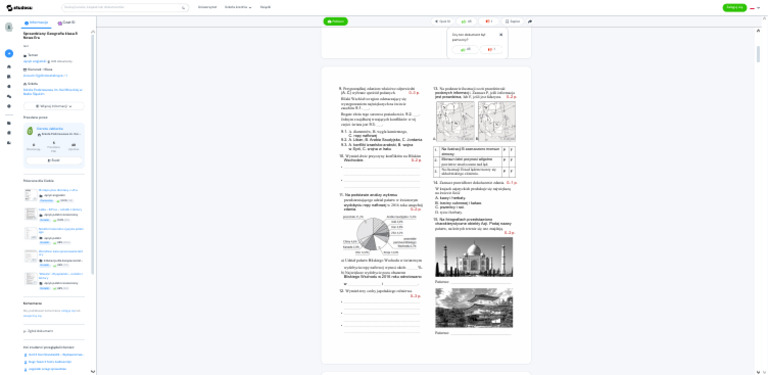Open the third header navigation link

(265, 7)
